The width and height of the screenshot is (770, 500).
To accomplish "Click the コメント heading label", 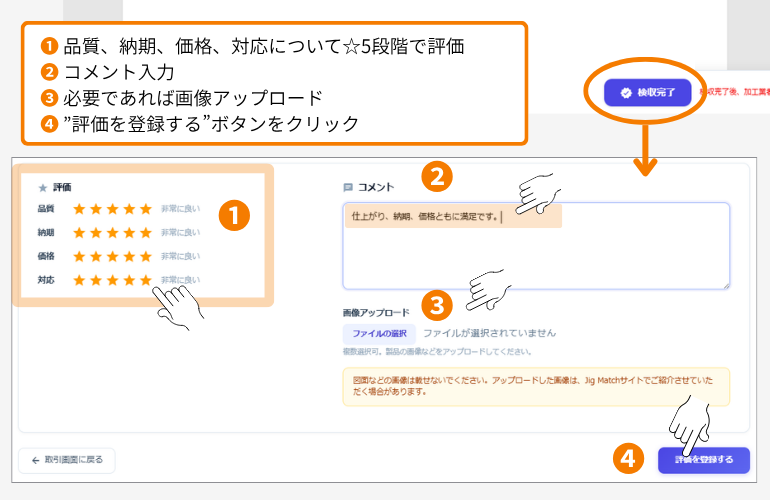I will coord(376,187).
